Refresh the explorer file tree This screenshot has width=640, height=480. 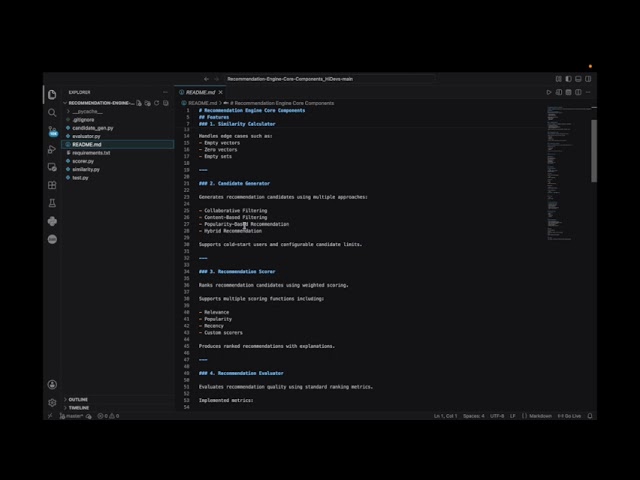pos(157,103)
